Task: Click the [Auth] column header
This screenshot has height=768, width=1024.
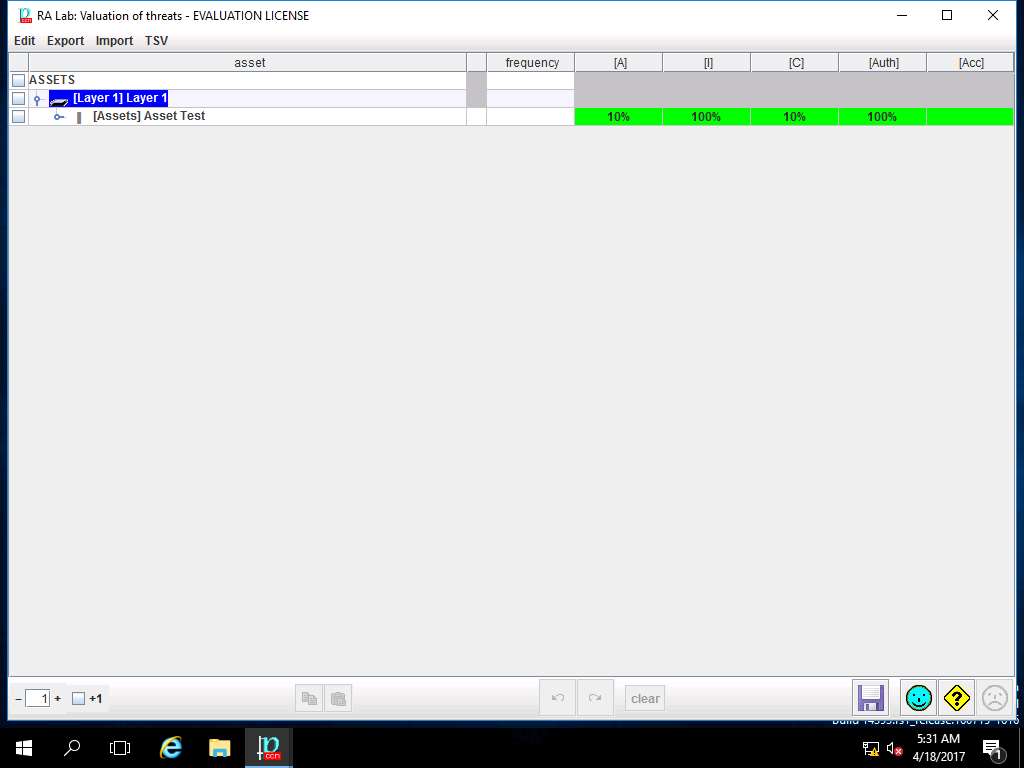Action: (882, 63)
